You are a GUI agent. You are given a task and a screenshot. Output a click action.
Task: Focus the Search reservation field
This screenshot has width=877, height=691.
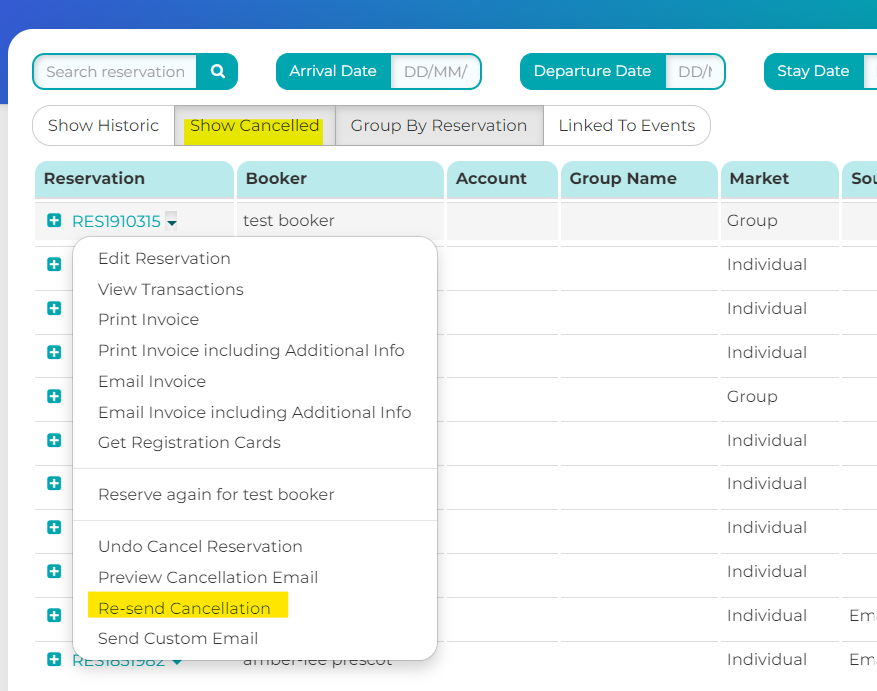pyautogui.click(x=115, y=72)
